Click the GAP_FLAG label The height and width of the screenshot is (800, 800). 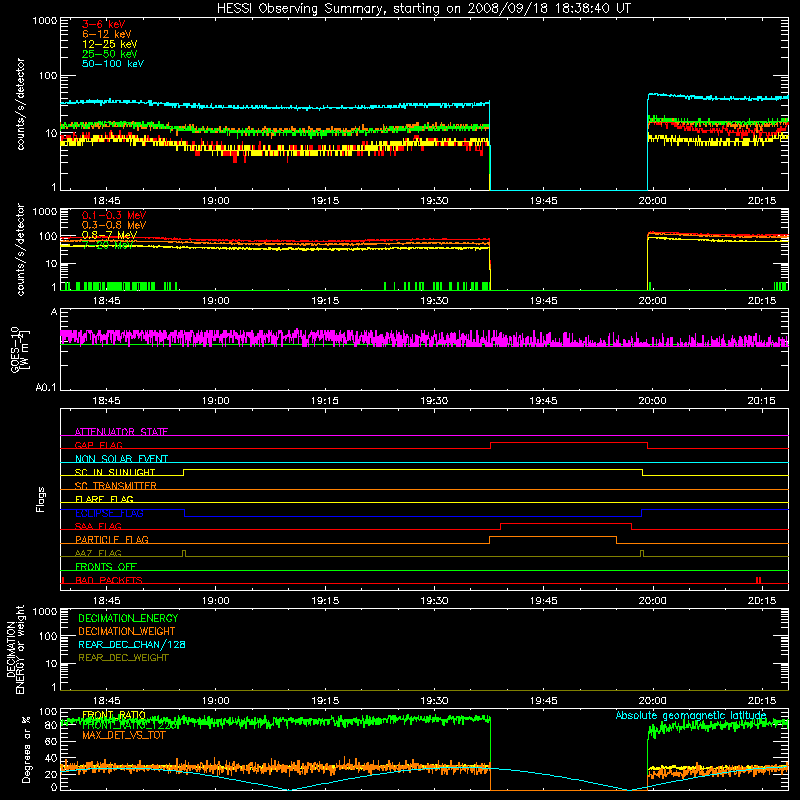pos(98,445)
